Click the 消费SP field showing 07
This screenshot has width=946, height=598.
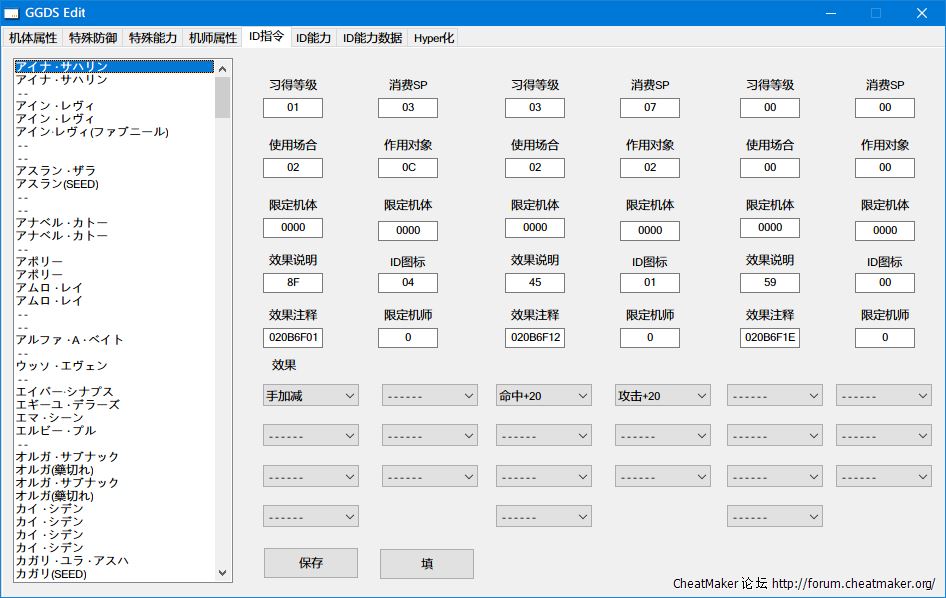coord(649,107)
